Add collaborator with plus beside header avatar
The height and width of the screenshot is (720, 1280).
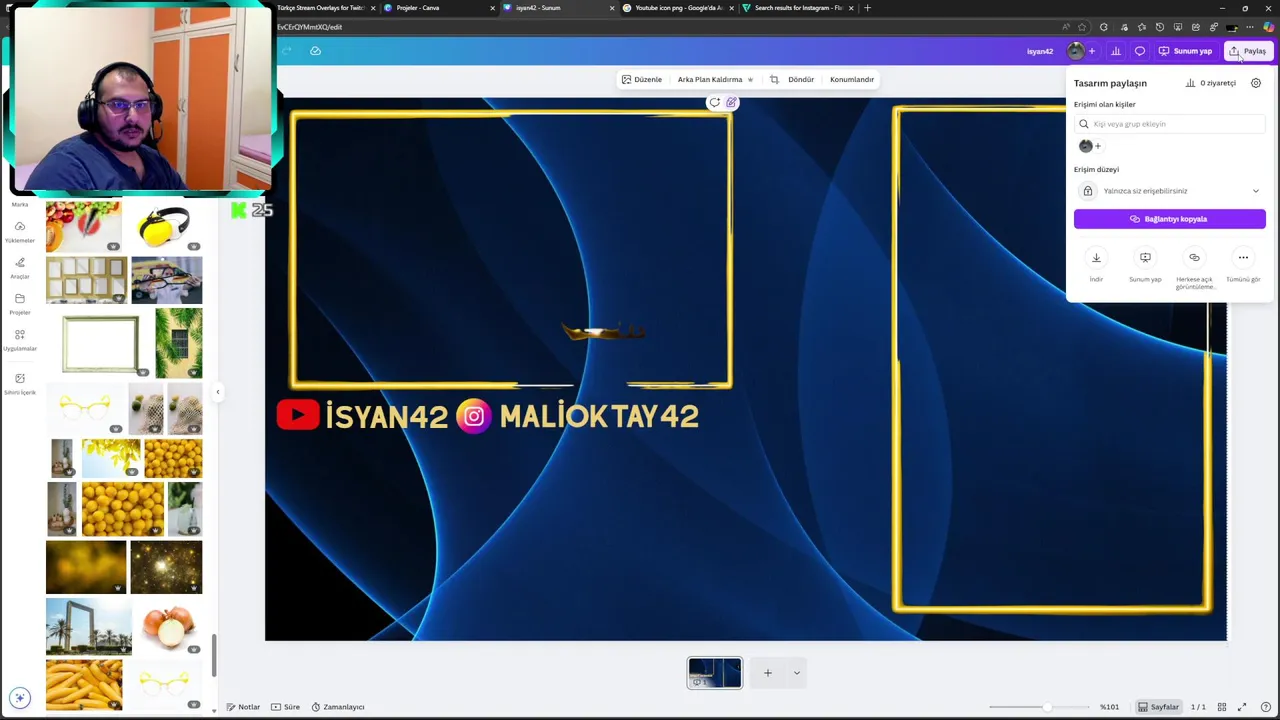tap(1092, 51)
